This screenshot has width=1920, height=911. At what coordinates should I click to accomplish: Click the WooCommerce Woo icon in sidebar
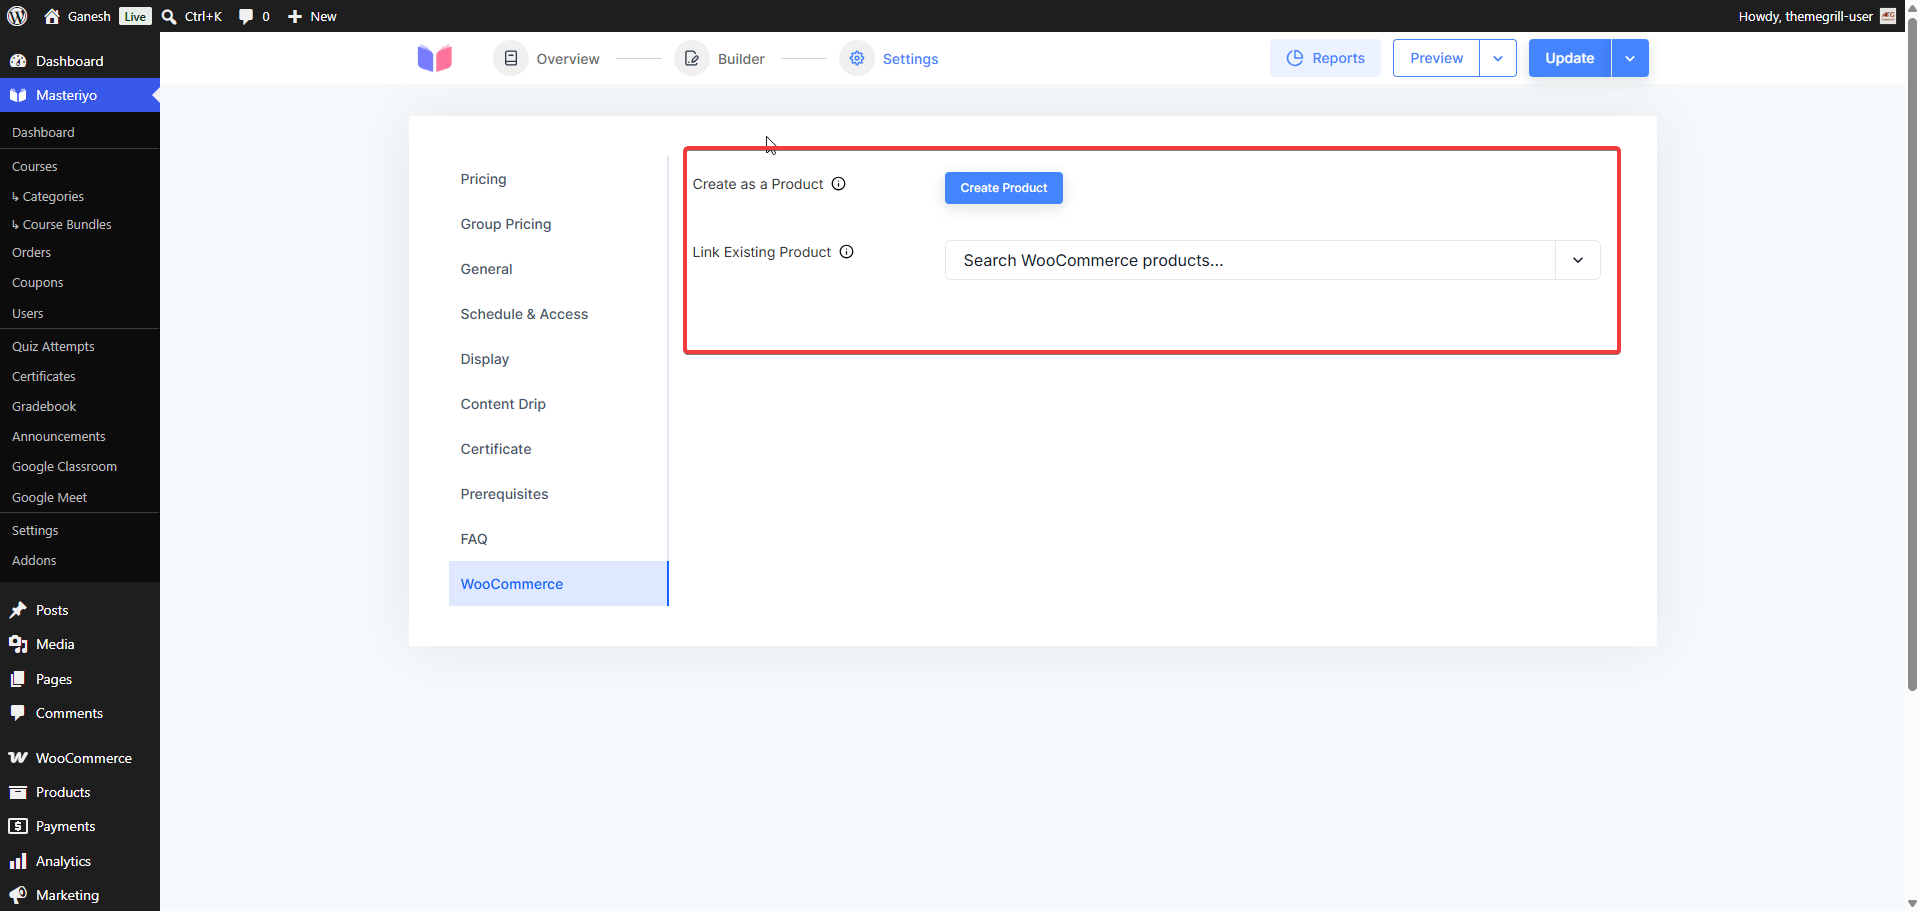click(x=18, y=758)
